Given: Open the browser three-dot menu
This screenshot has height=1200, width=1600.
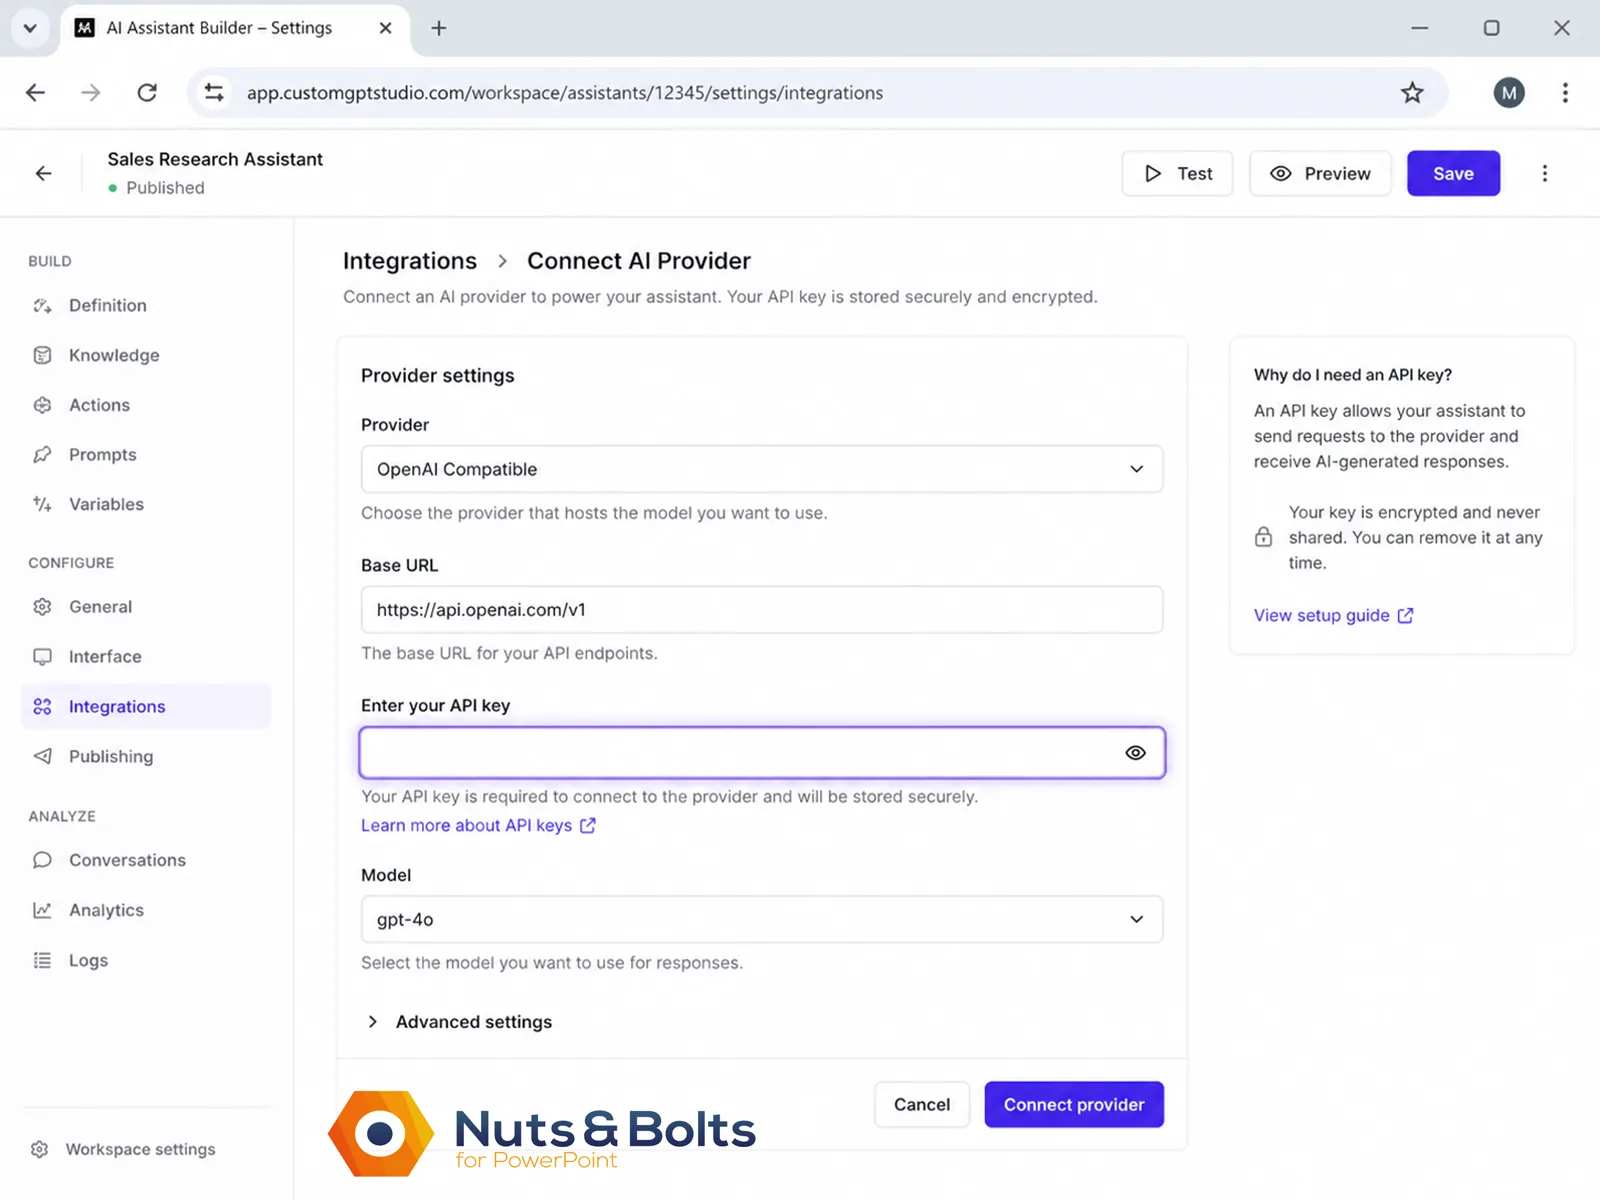Looking at the screenshot, I should [x=1565, y=93].
